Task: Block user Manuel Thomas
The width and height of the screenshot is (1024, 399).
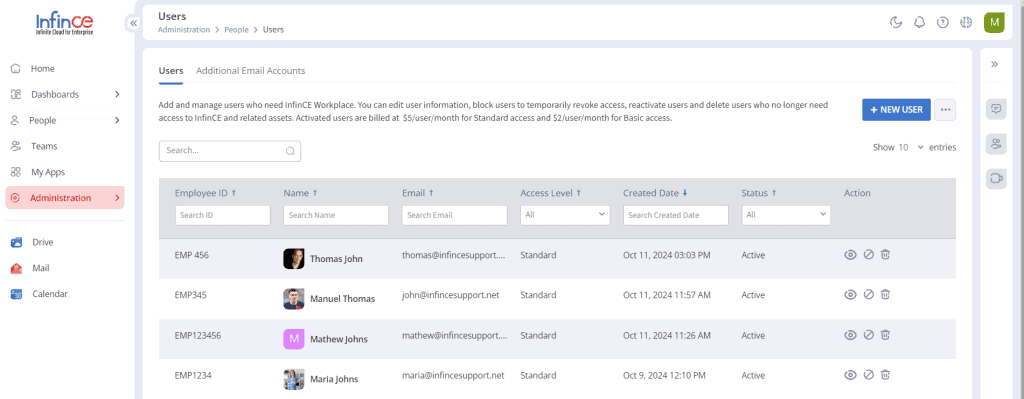Action: point(868,295)
